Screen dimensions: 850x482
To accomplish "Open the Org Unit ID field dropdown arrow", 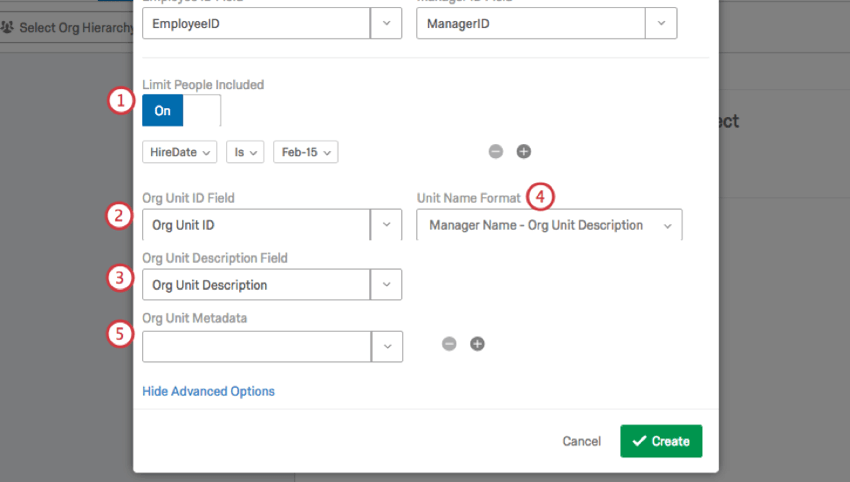I will tap(386, 225).
